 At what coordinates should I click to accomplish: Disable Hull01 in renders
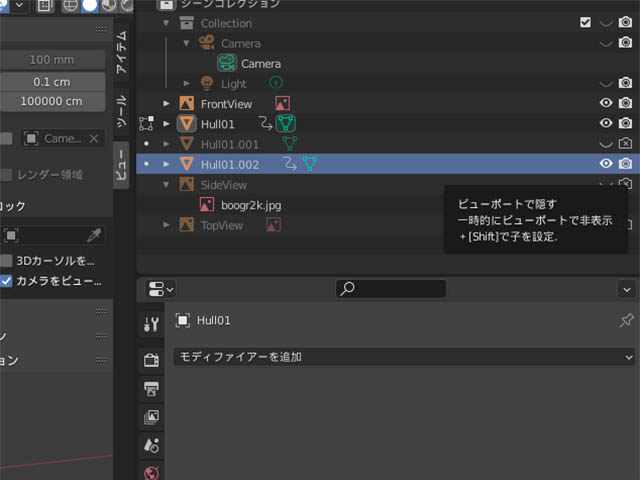point(625,123)
